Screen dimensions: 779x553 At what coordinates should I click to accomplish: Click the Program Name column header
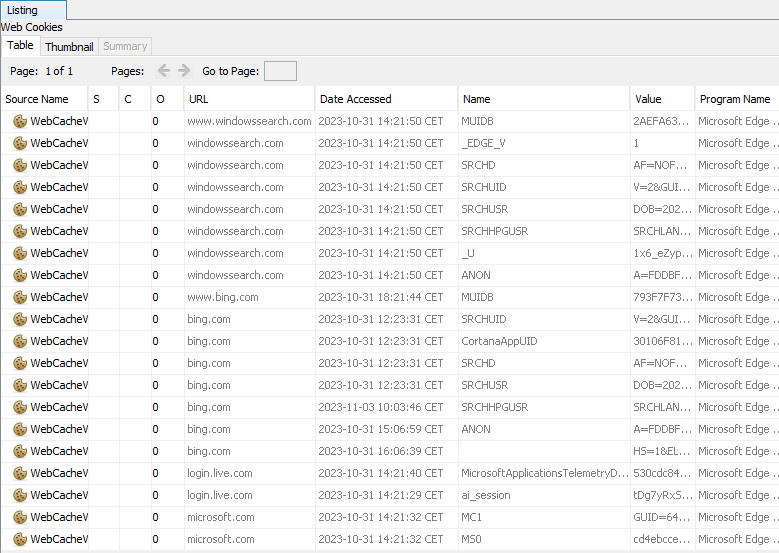(x=734, y=99)
